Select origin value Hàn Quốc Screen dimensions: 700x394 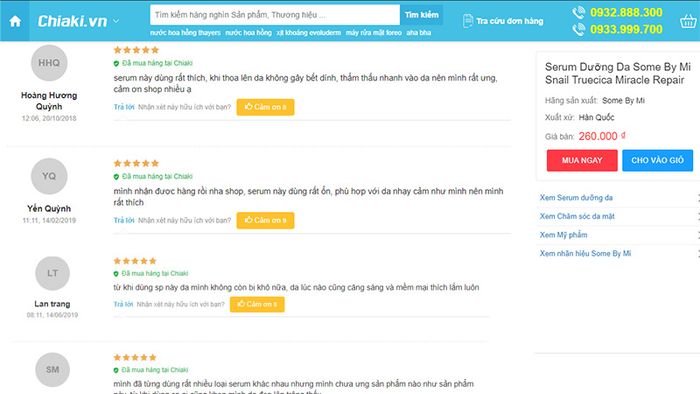point(596,118)
